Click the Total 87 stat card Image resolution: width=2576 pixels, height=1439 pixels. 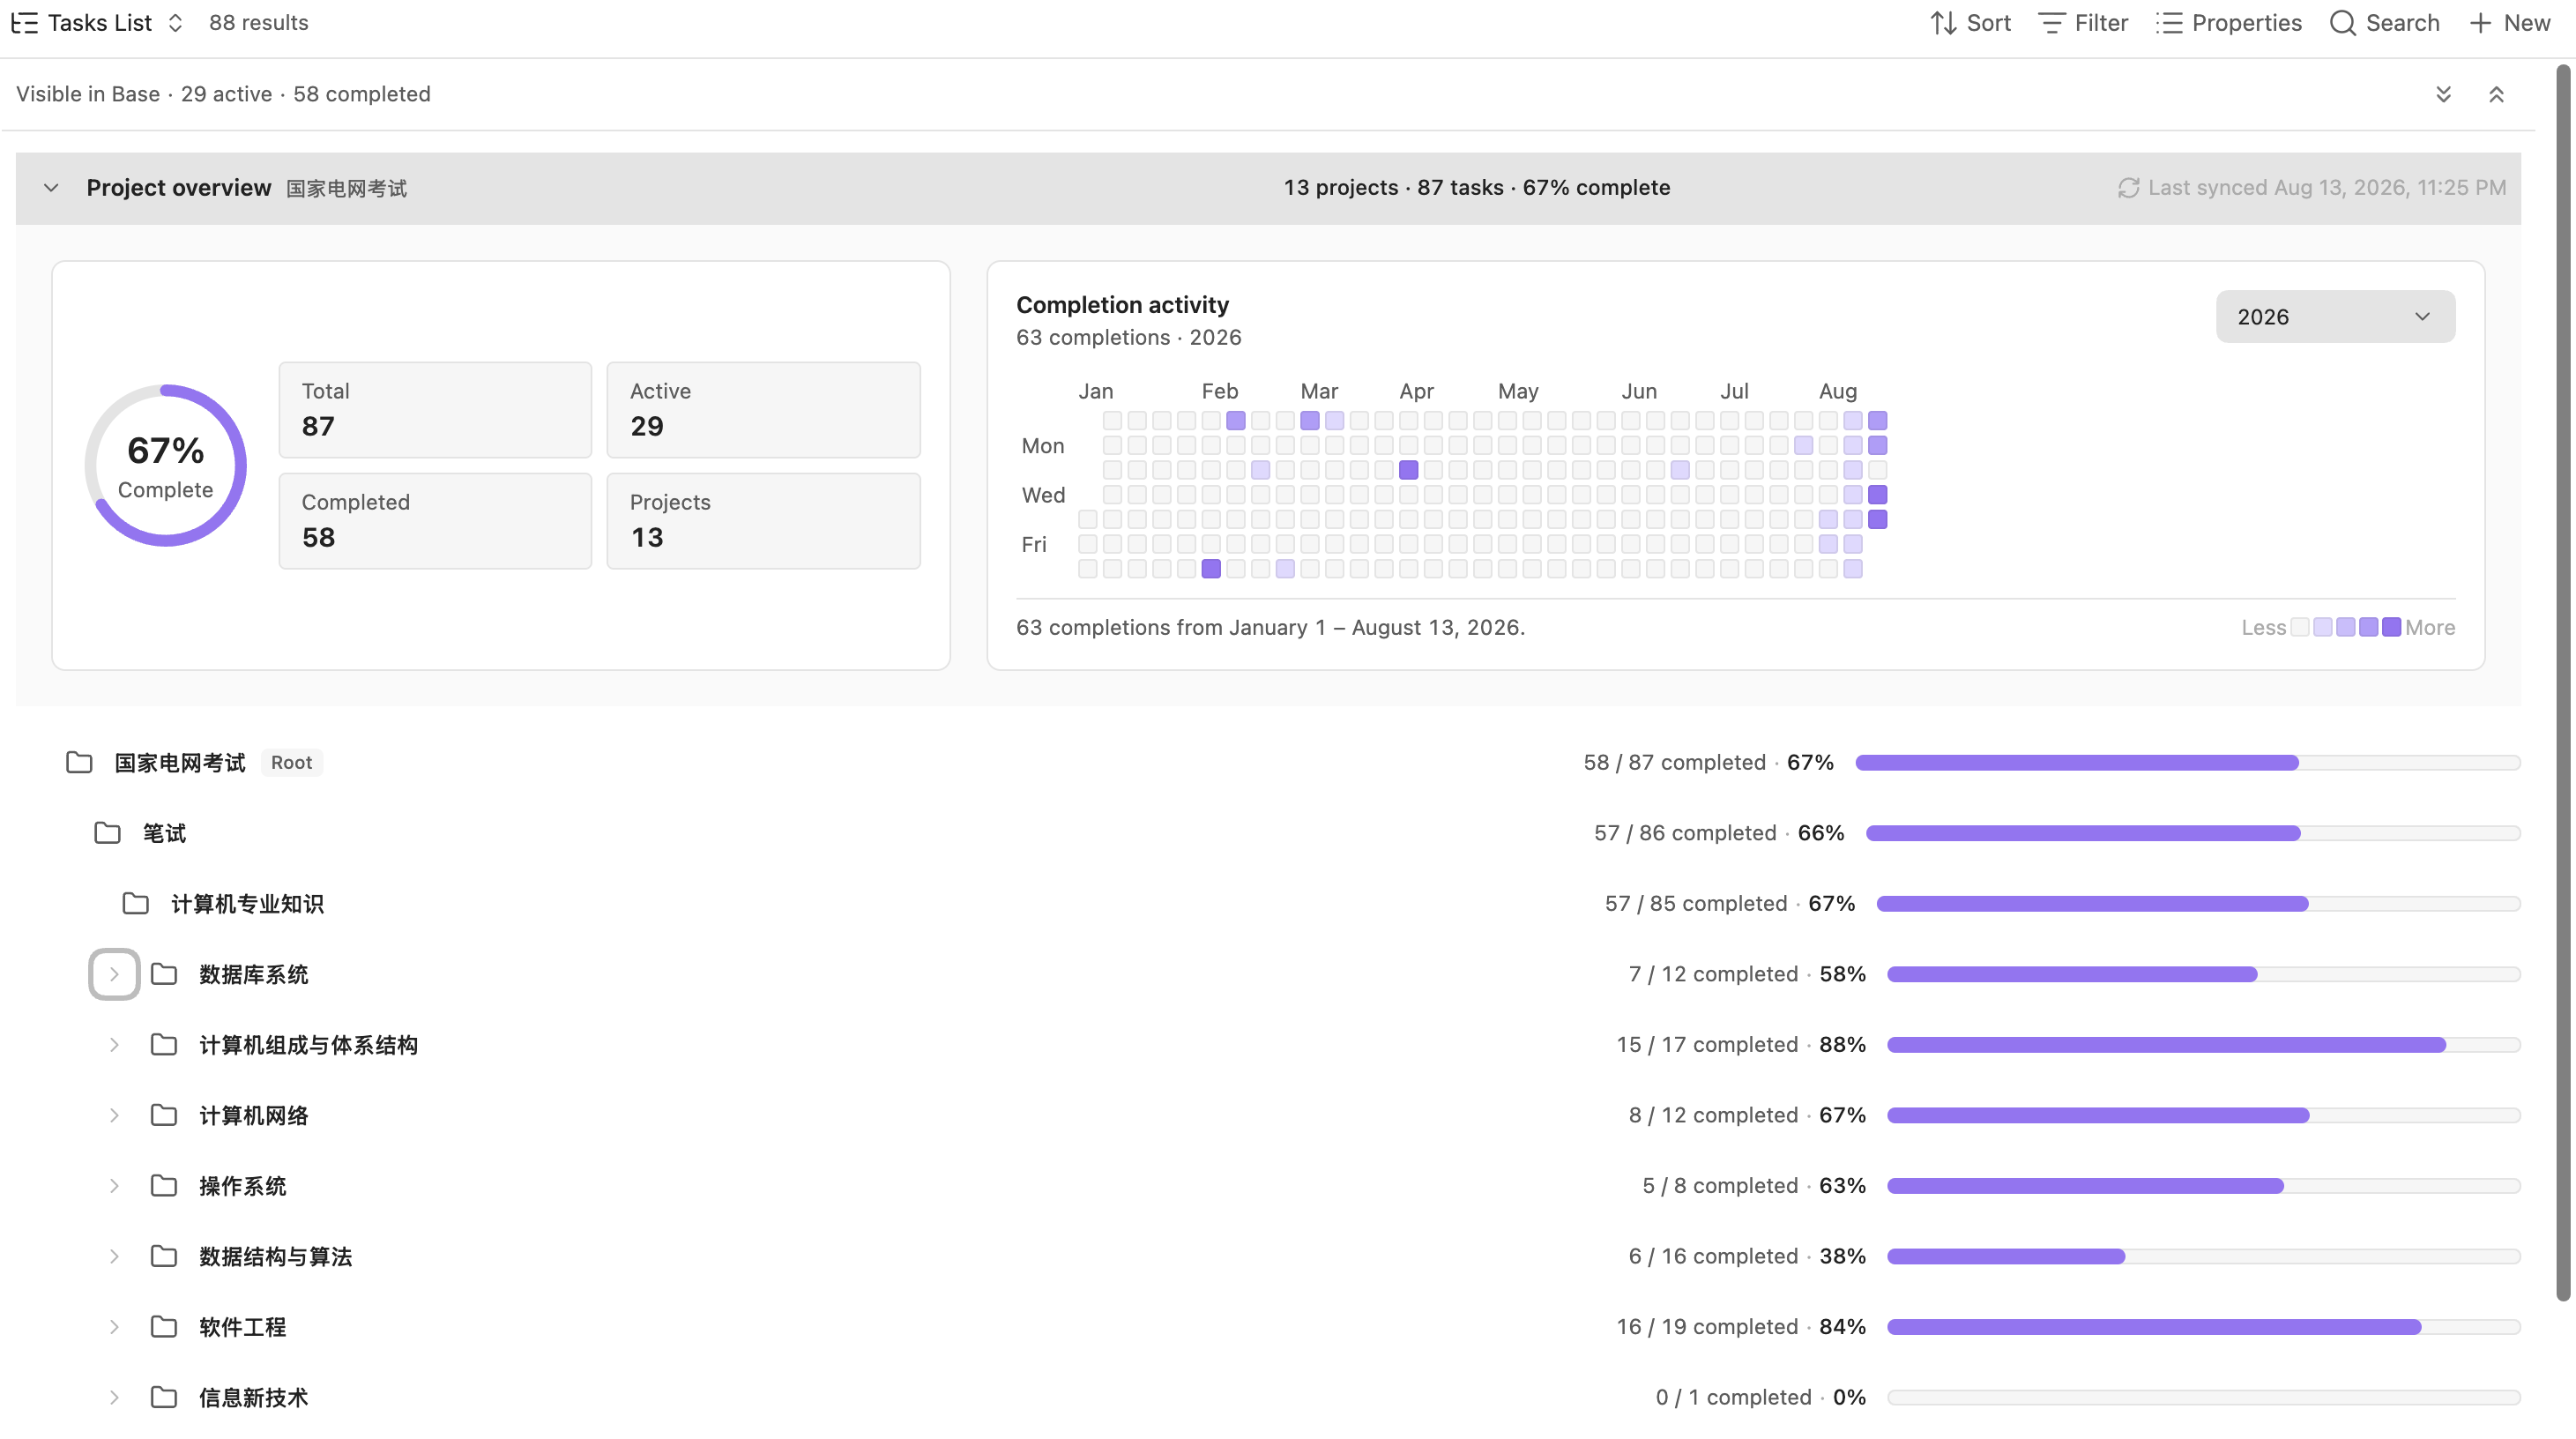tap(435, 410)
